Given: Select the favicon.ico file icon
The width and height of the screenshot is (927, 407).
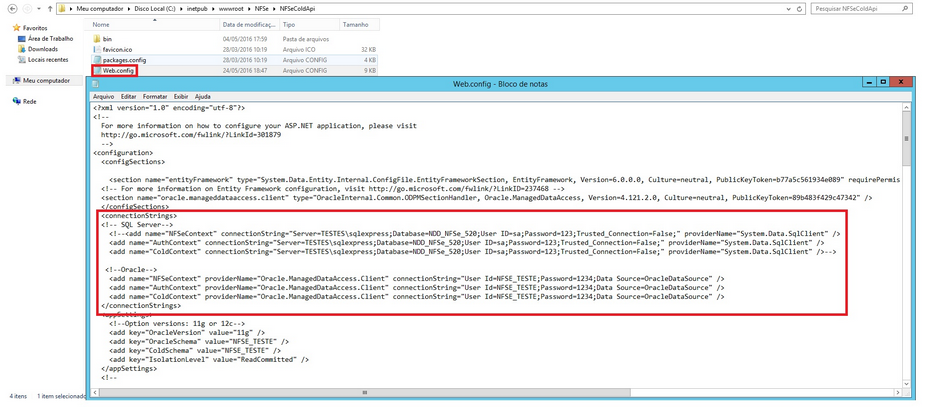Looking at the screenshot, I should 98,50.
